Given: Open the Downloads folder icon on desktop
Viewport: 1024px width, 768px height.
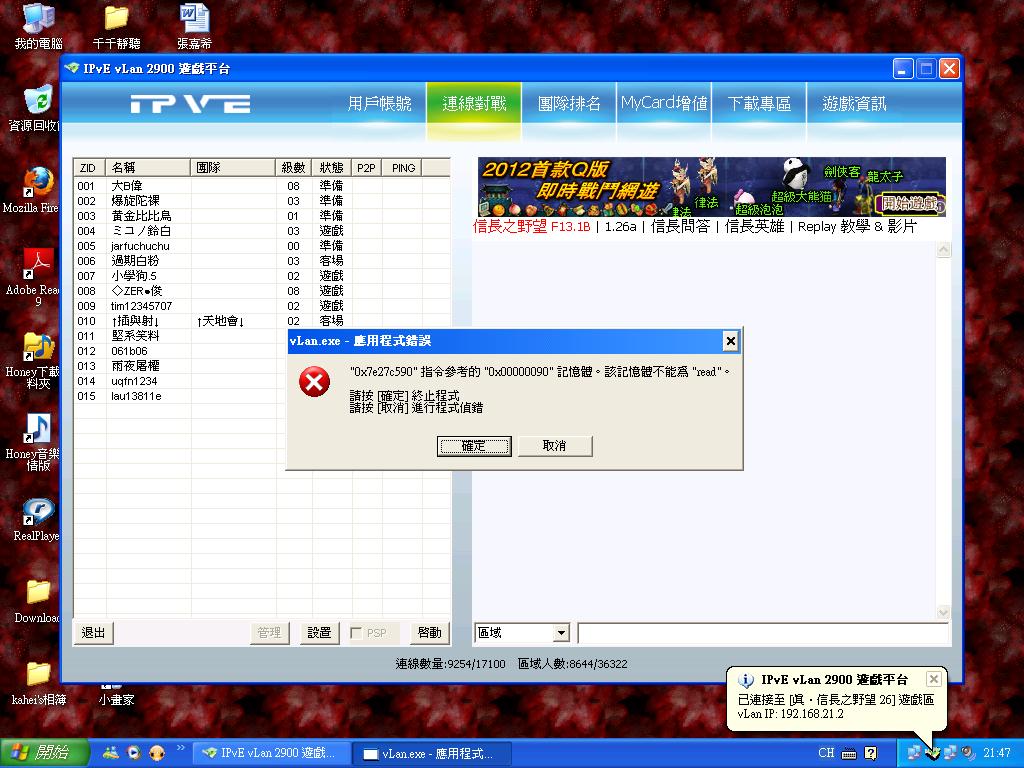Looking at the screenshot, I should point(38,601).
